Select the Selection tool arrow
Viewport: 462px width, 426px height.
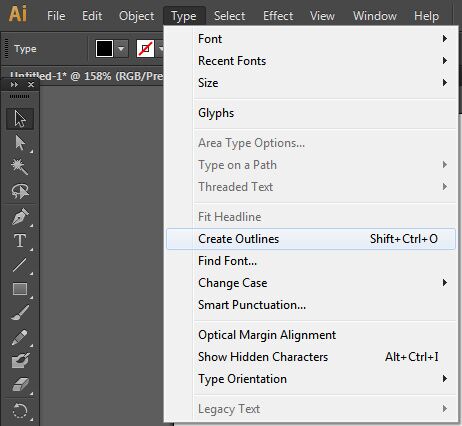coord(20,119)
